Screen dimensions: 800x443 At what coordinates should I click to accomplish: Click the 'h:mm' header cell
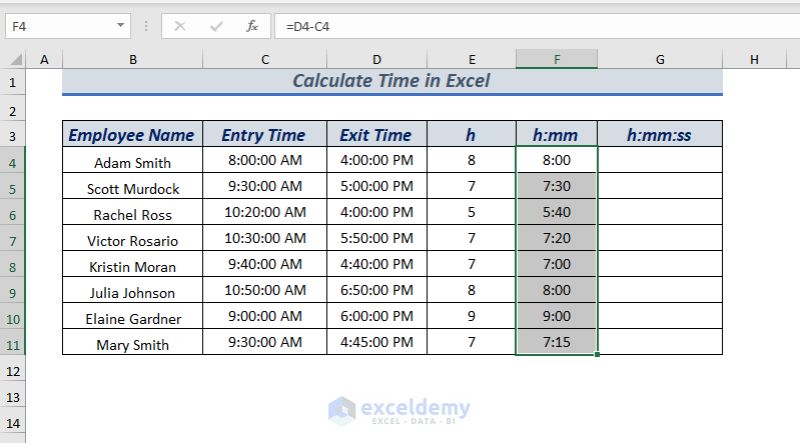(557, 134)
